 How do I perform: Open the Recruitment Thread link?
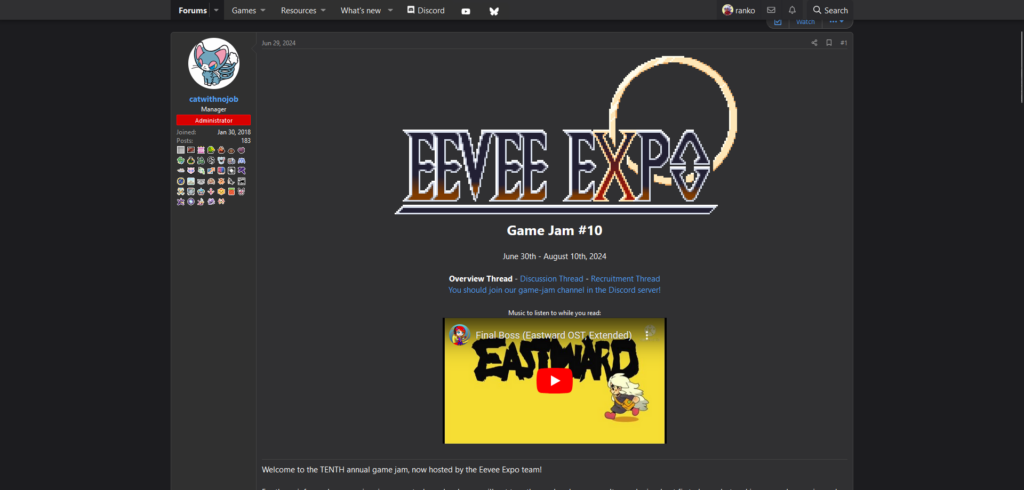coord(626,279)
